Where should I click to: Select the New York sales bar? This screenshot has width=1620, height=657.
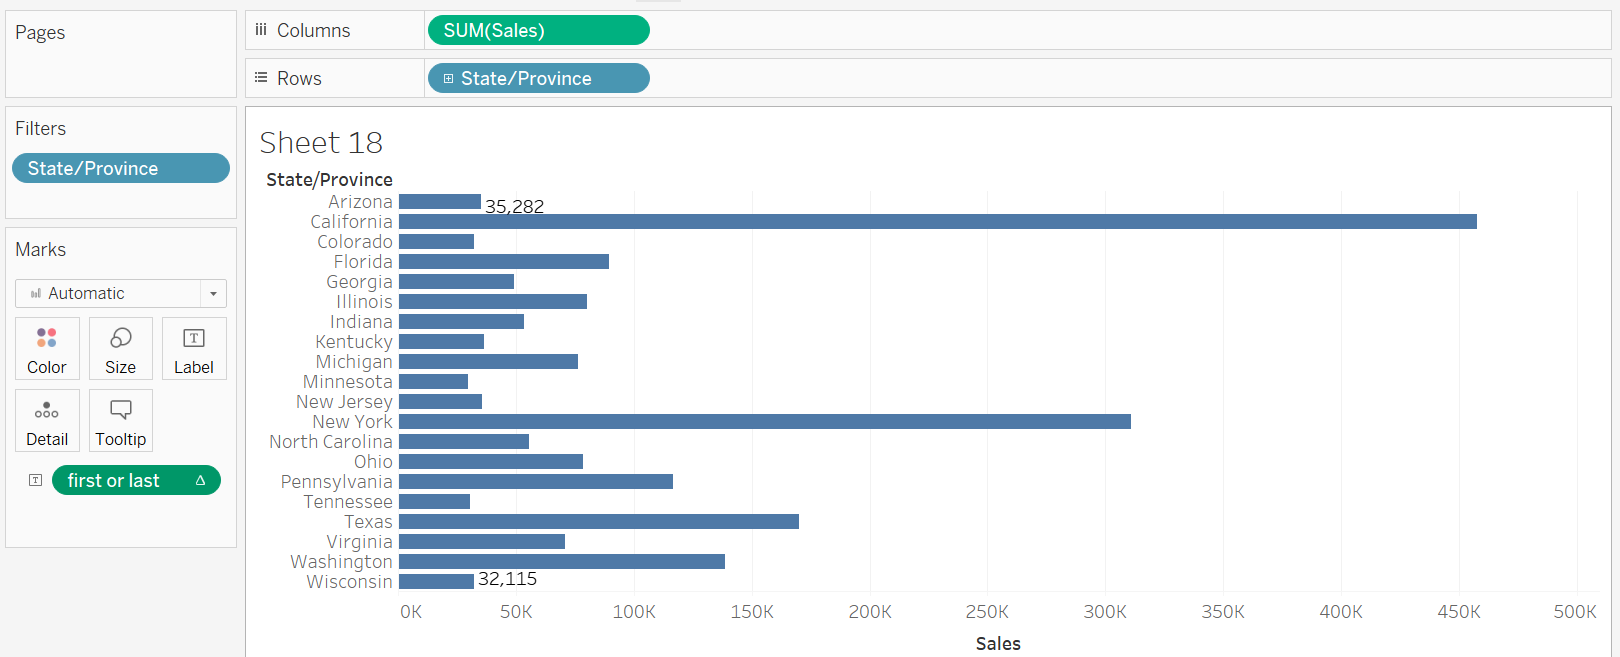765,421
